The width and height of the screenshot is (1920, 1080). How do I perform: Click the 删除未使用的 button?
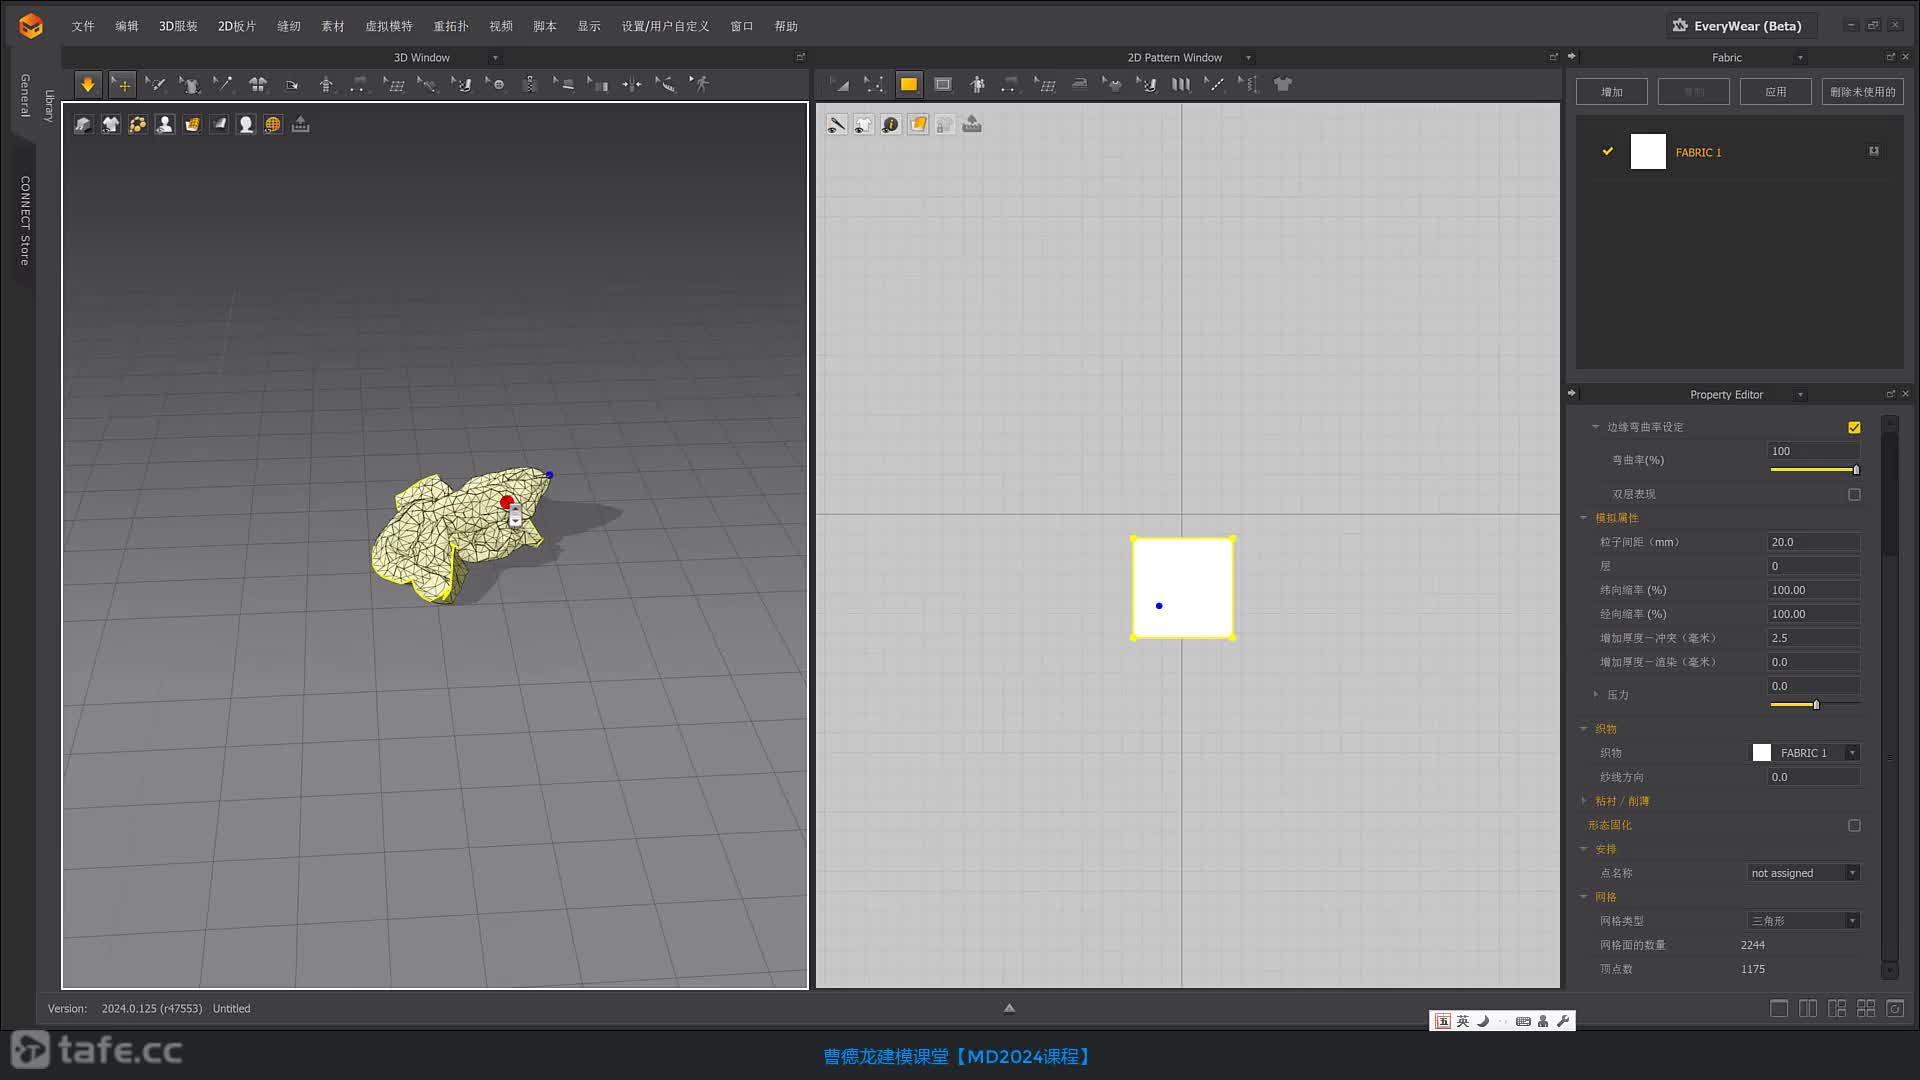coord(1863,92)
